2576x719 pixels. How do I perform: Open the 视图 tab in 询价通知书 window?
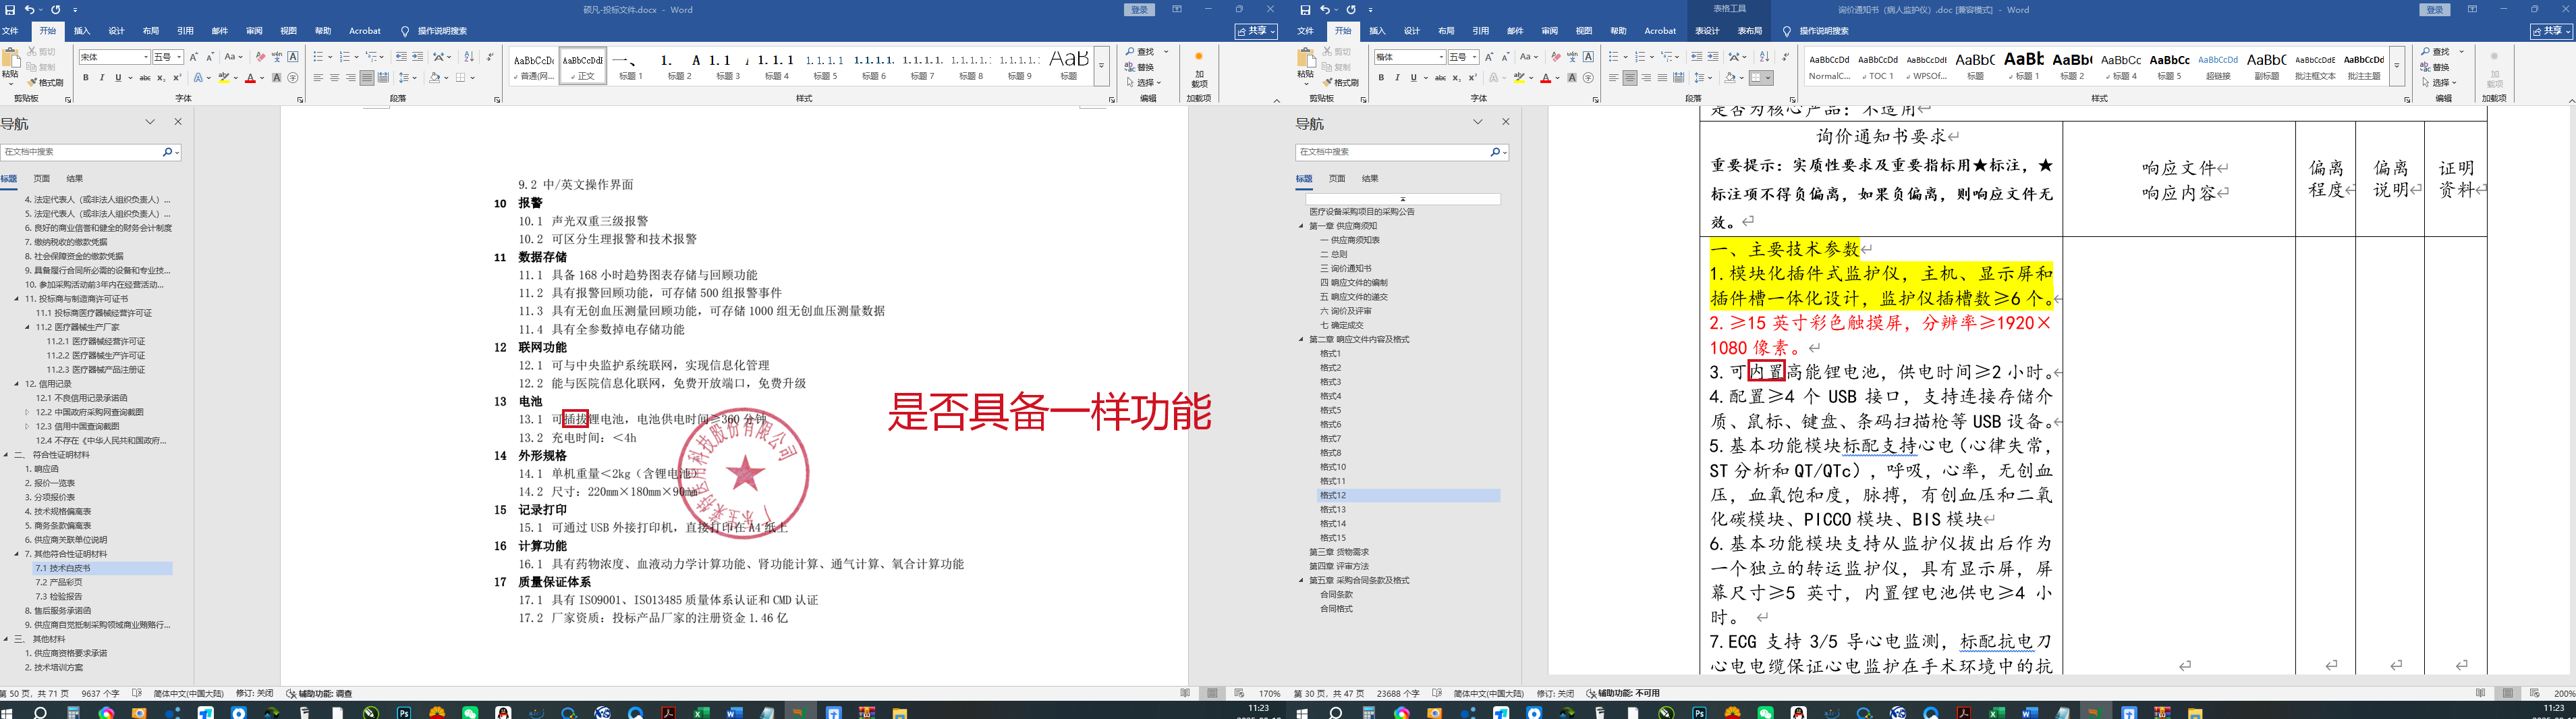[1584, 31]
